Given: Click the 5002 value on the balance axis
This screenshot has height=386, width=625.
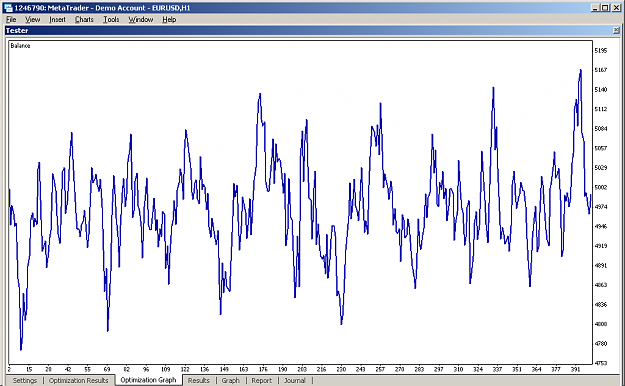Looking at the screenshot, I should pyautogui.click(x=601, y=187).
